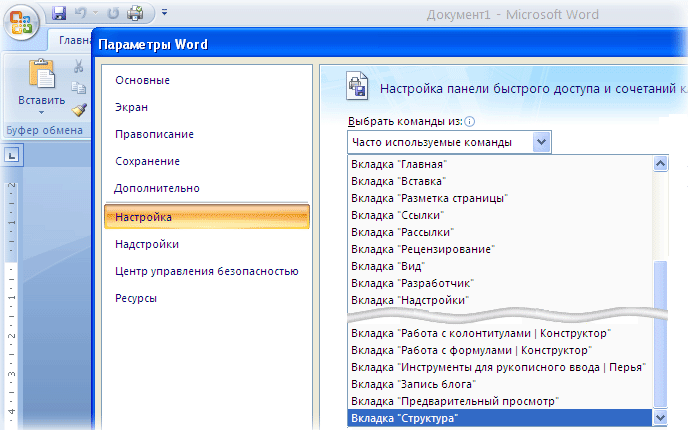The height and width of the screenshot is (433, 688).
Task: Click the Cut scissors icon
Action: point(79,66)
